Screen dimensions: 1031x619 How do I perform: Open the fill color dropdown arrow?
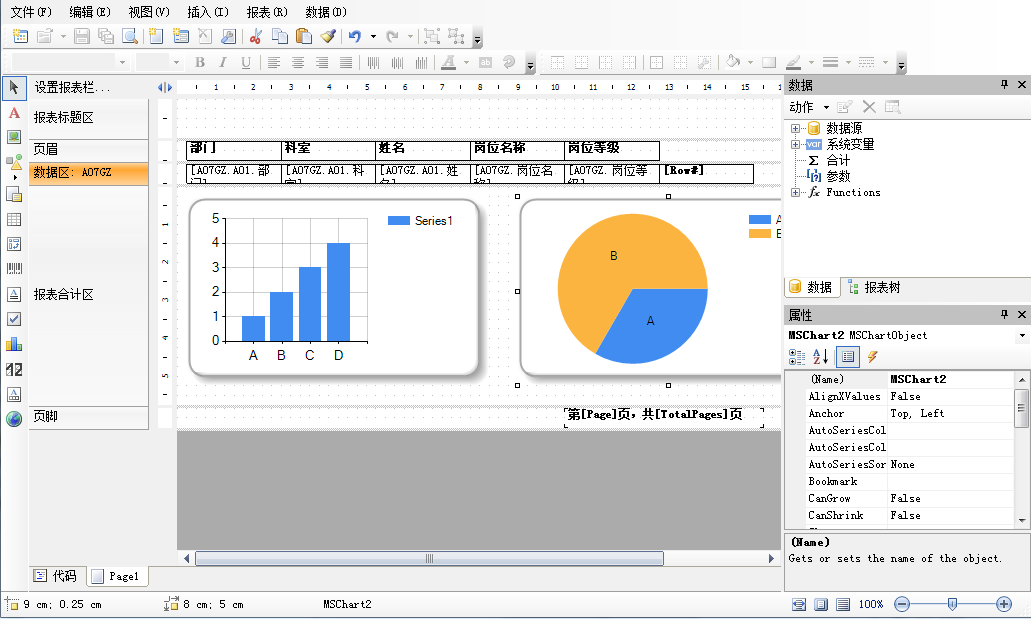pyautogui.click(x=750, y=62)
